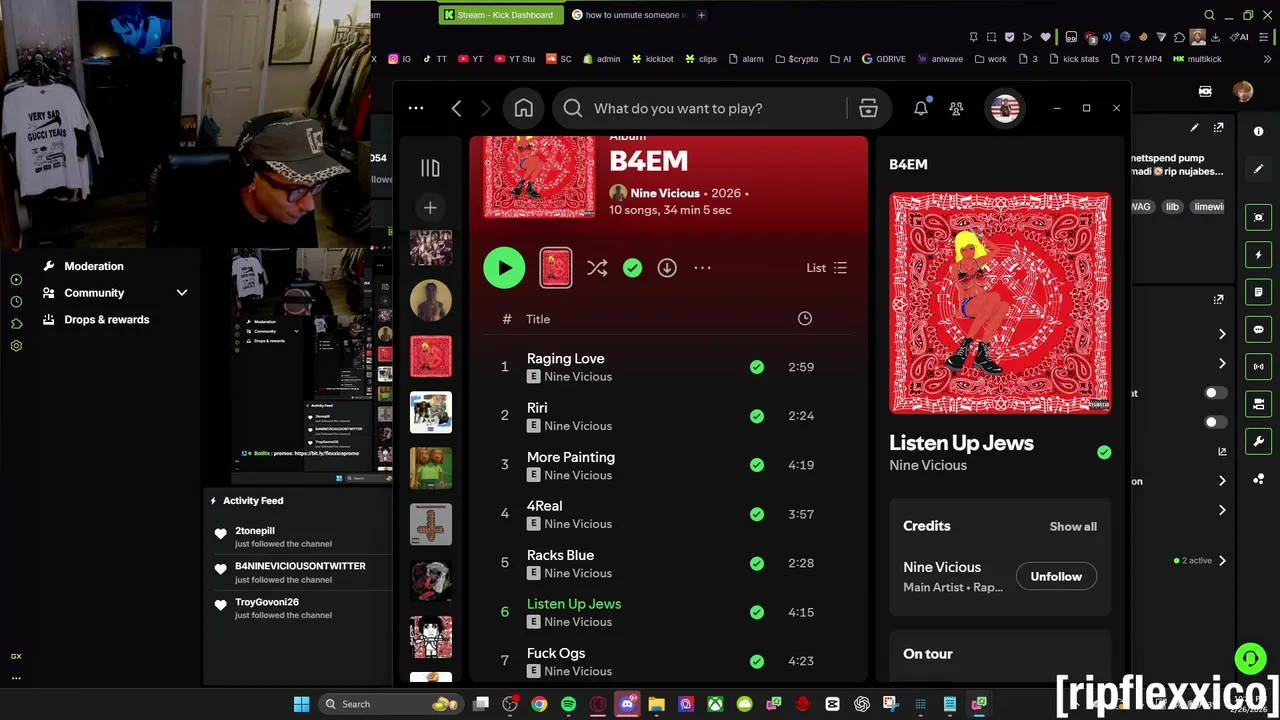Click the duration clock column header

pos(805,319)
